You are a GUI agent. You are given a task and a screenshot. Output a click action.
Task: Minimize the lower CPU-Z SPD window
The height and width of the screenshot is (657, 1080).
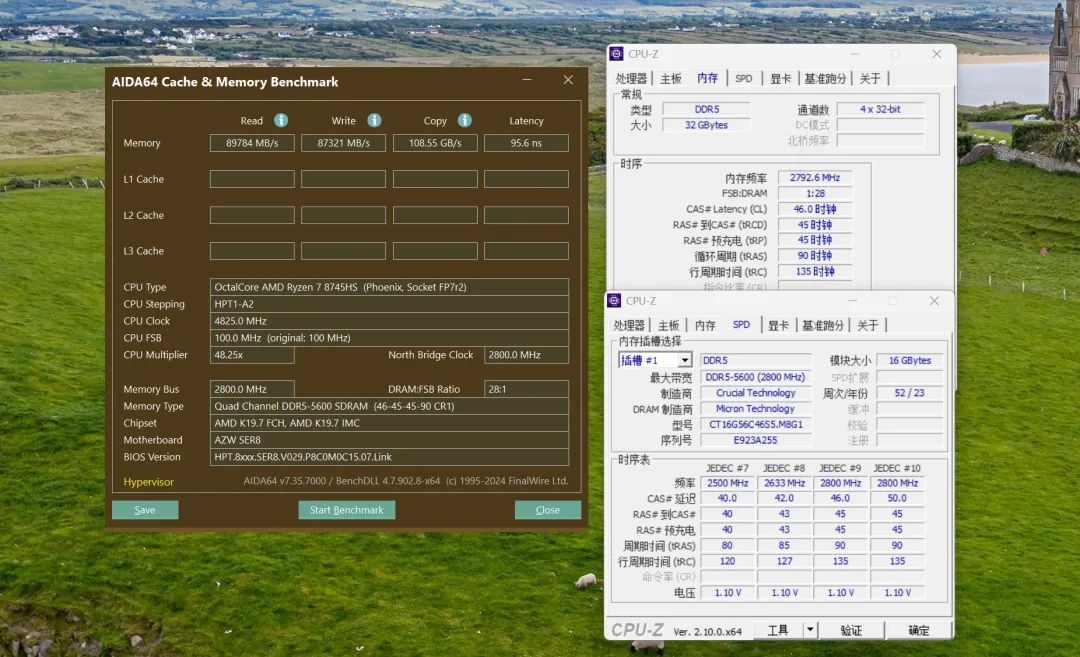pyautogui.click(x=853, y=301)
